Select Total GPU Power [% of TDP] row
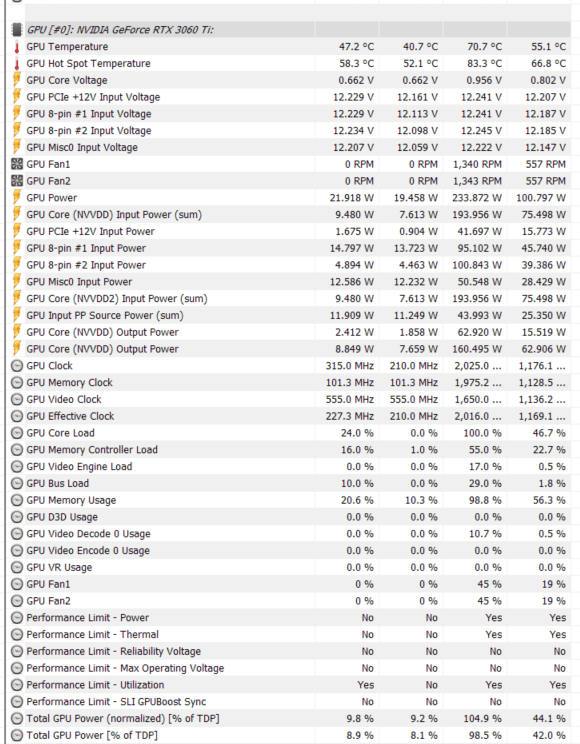The image size is (580, 744). click(290, 735)
